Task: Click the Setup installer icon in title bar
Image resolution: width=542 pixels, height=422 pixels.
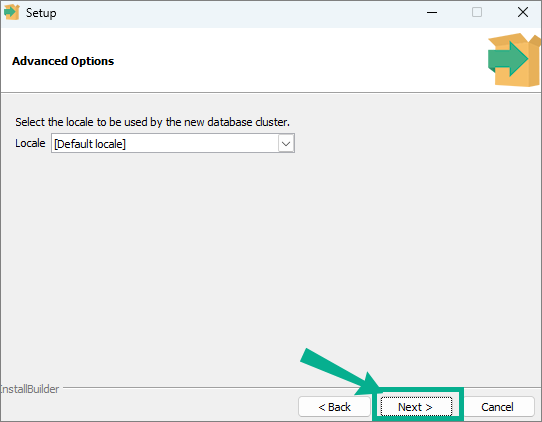Action: click(x=11, y=12)
